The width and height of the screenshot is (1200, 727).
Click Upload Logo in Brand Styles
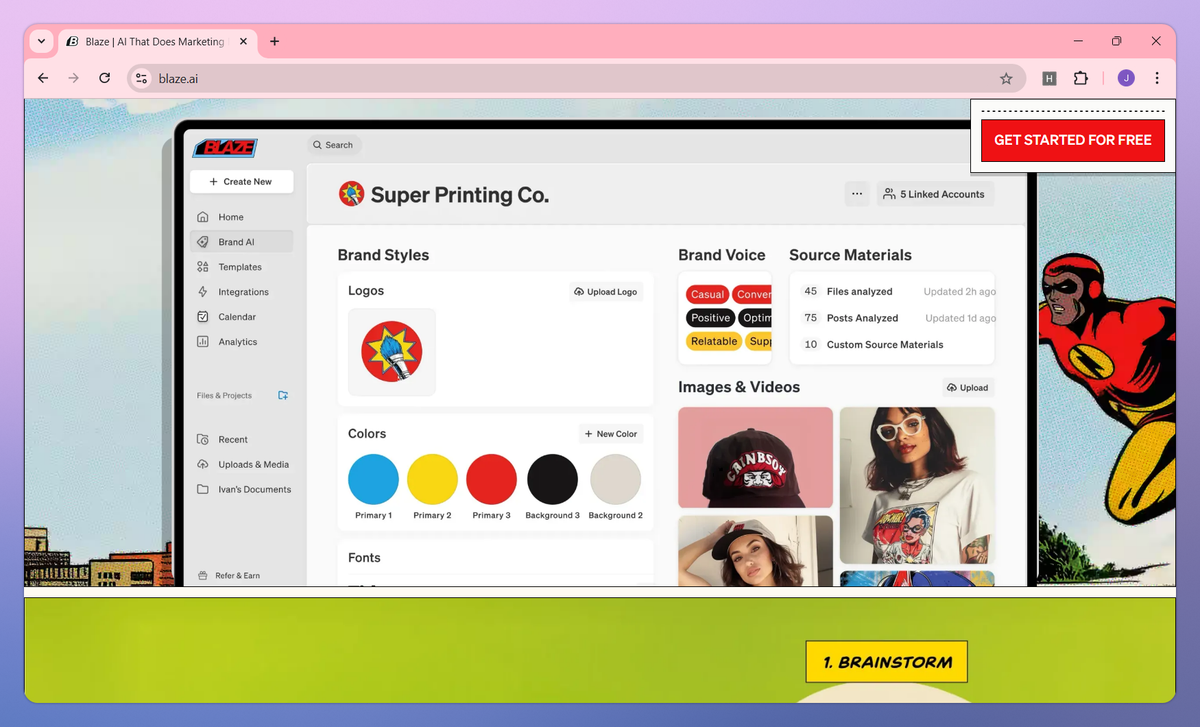pos(605,291)
